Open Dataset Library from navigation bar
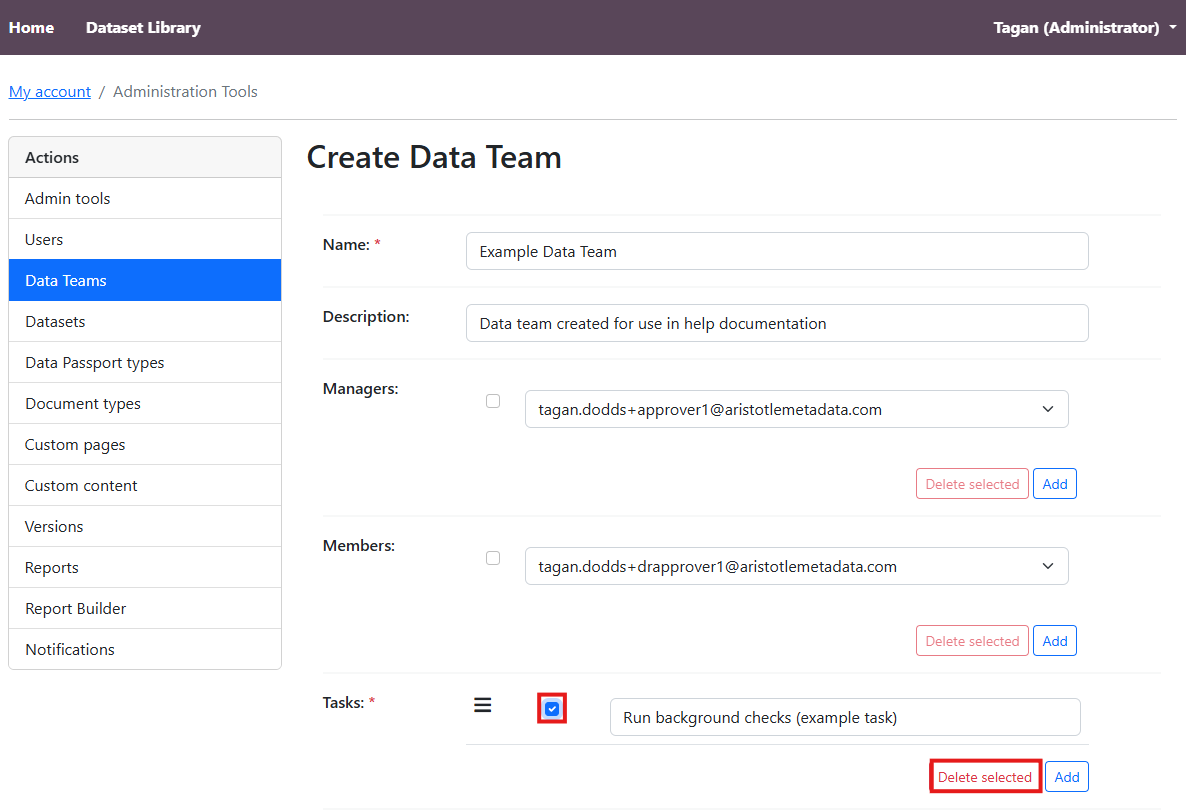The width and height of the screenshot is (1186, 812). (143, 28)
